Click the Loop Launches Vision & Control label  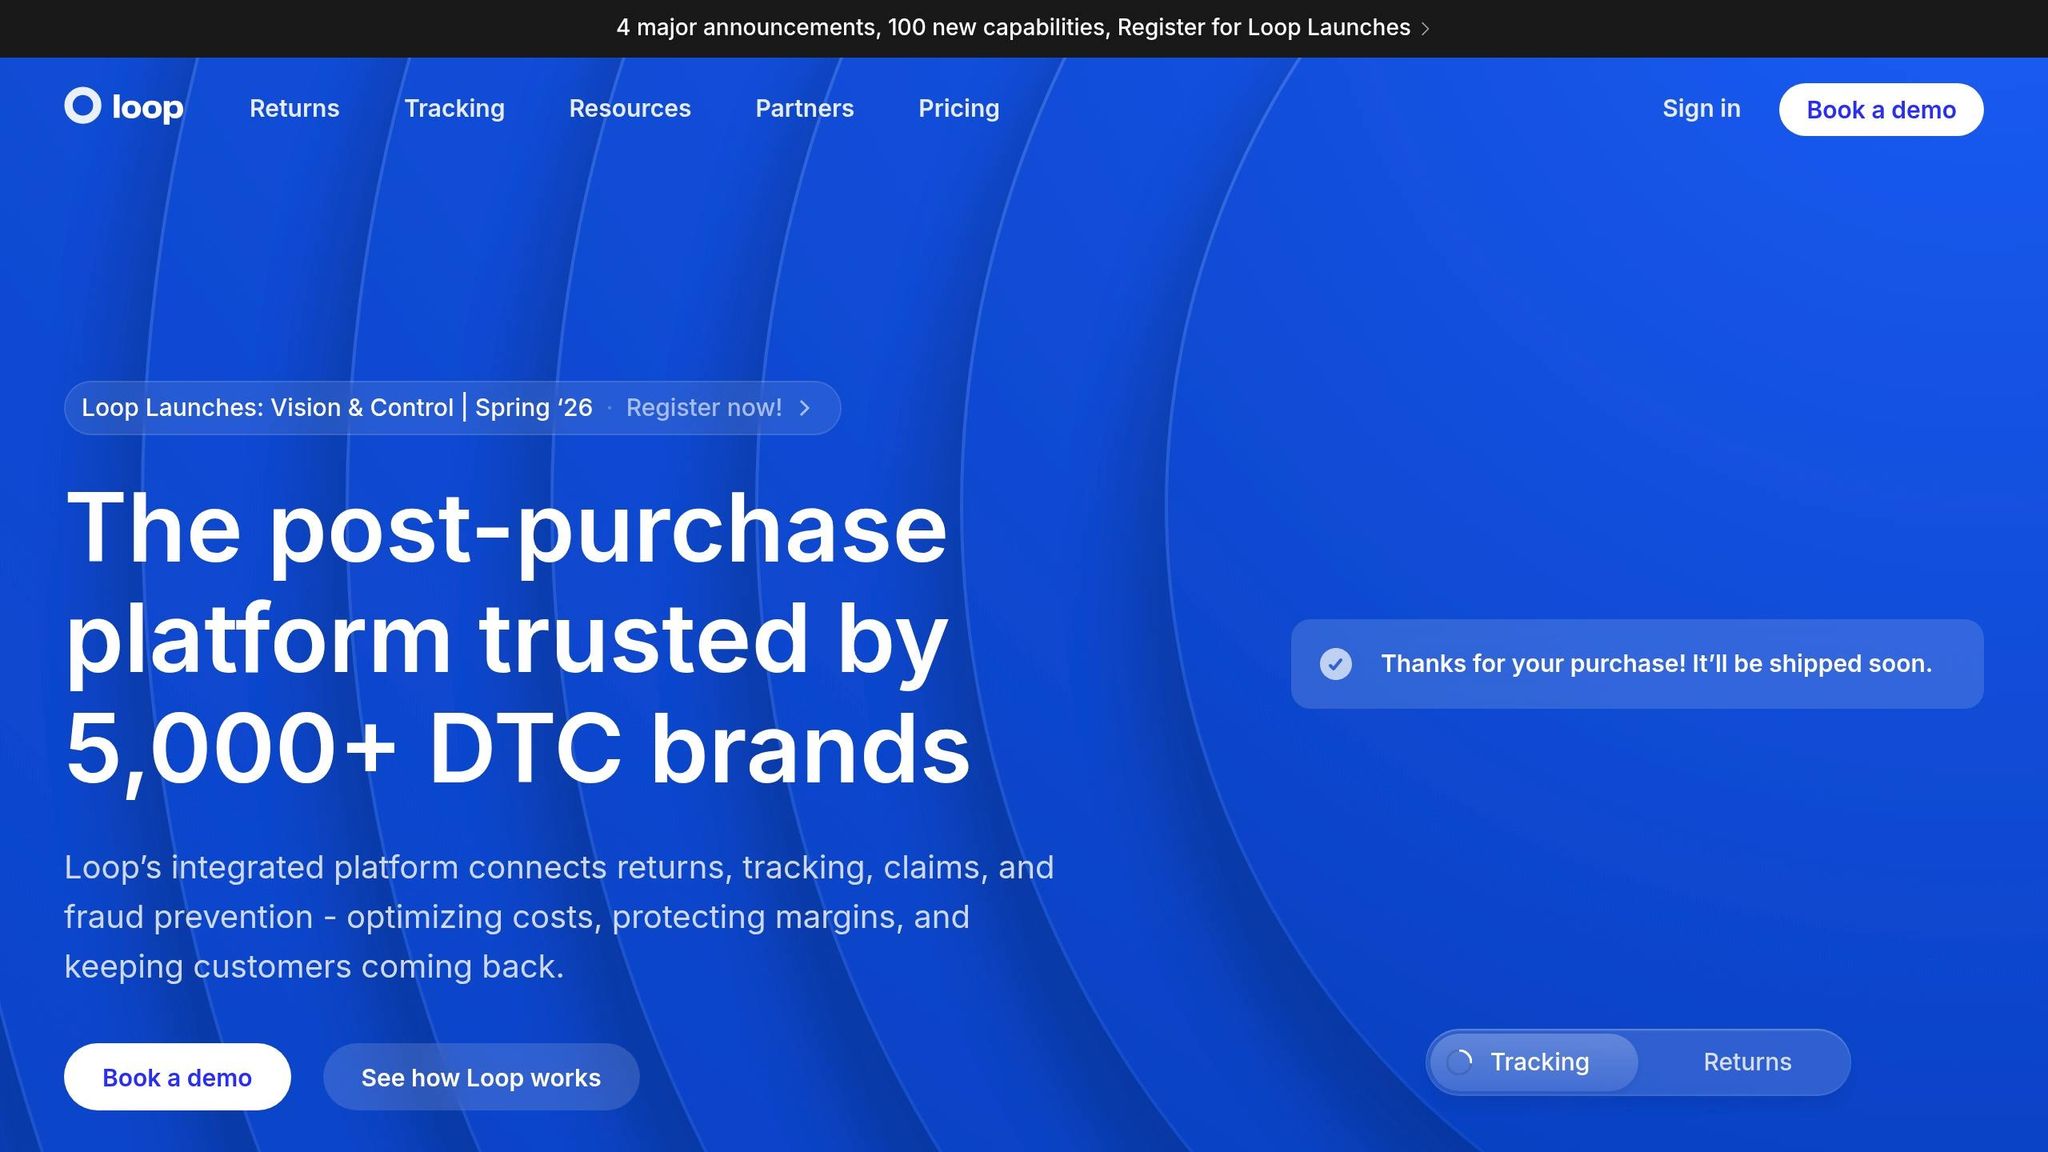click(x=336, y=408)
